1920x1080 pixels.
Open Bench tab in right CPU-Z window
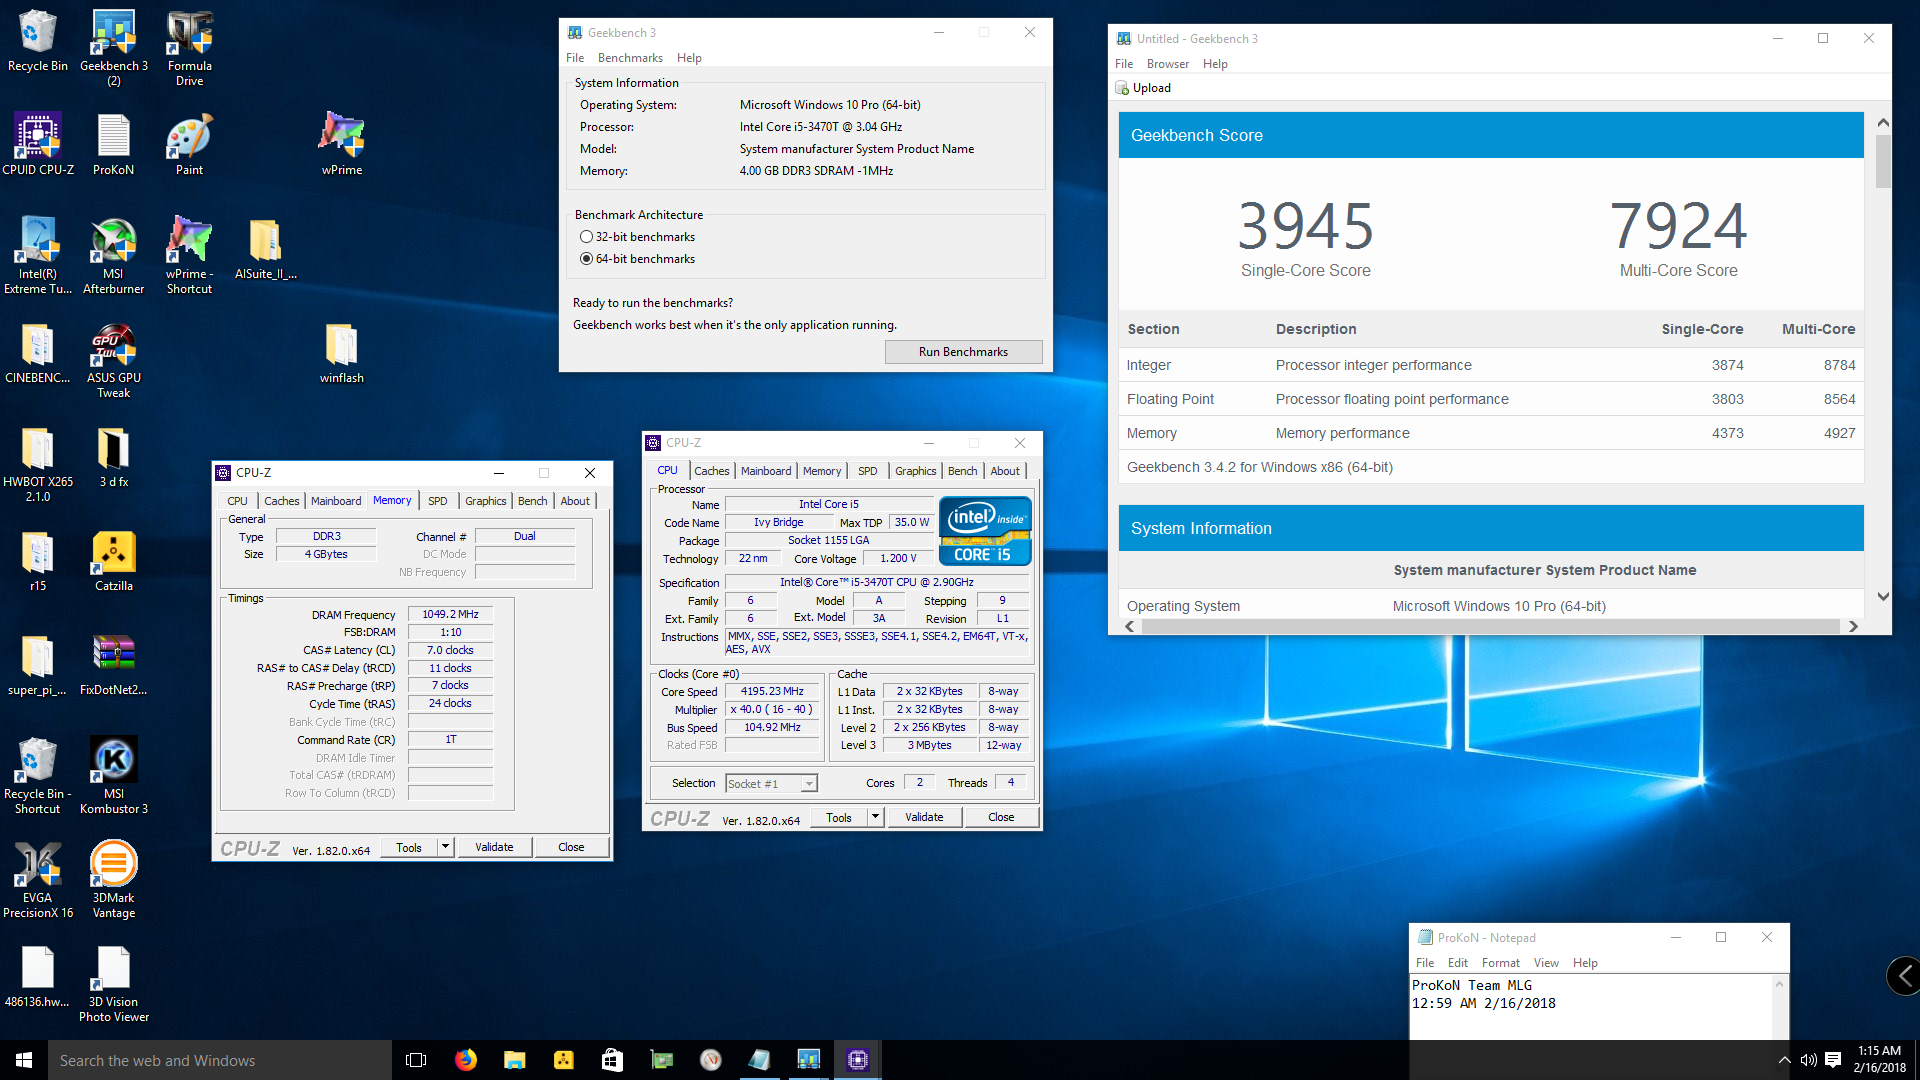pyautogui.click(x=962, y=471)
